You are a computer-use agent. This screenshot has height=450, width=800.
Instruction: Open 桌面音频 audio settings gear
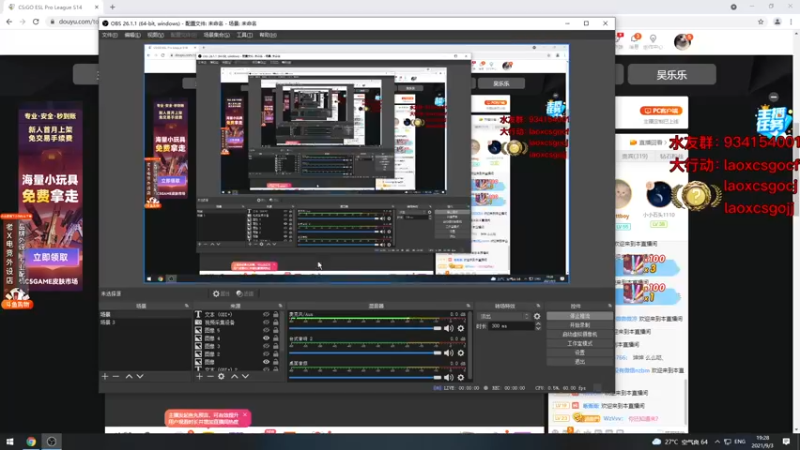pos(461,378)
